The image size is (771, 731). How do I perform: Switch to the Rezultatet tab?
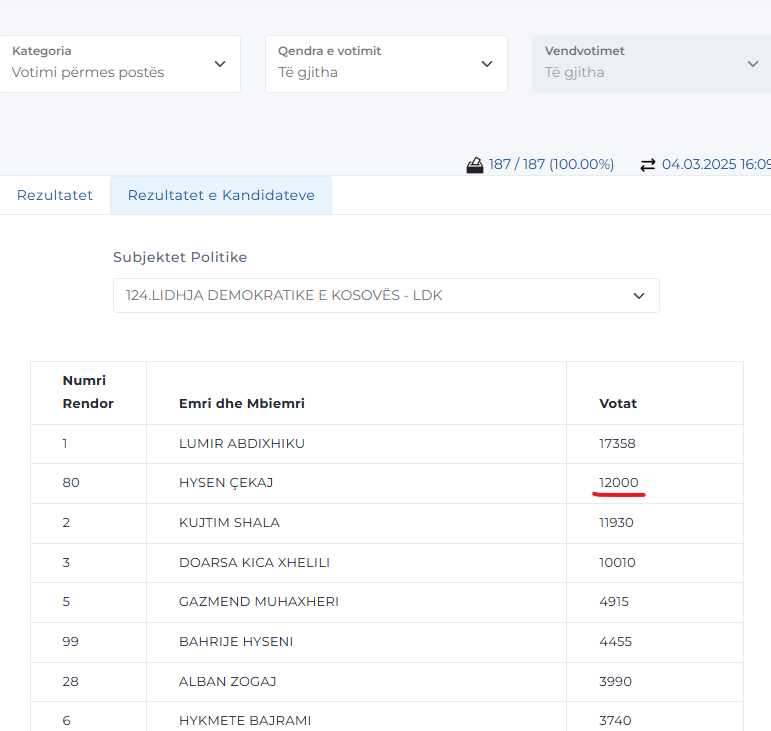[55, 195]
